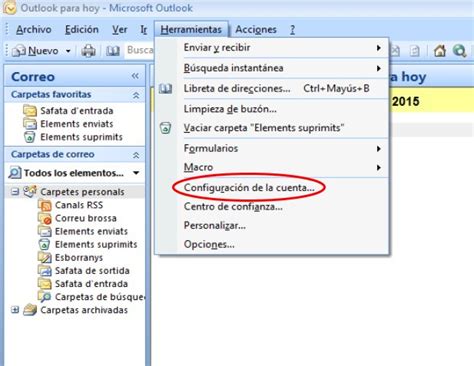Select Elements suprimits in favorites

[81, 137]
